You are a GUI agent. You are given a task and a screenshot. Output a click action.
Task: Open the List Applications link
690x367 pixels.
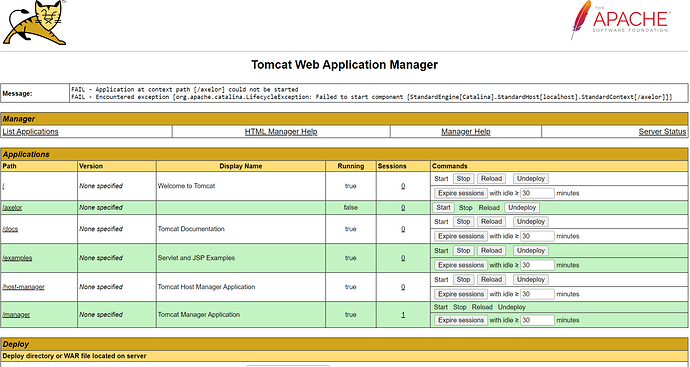pos(30,132)
